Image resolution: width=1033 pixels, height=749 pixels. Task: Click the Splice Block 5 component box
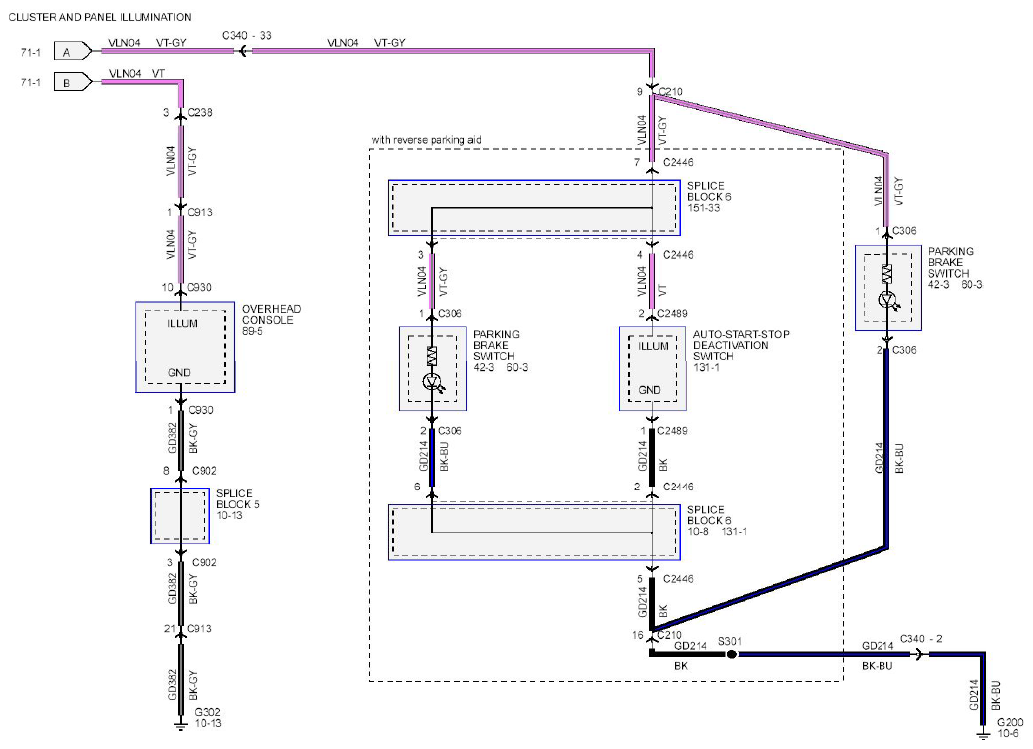click(180, 516)
